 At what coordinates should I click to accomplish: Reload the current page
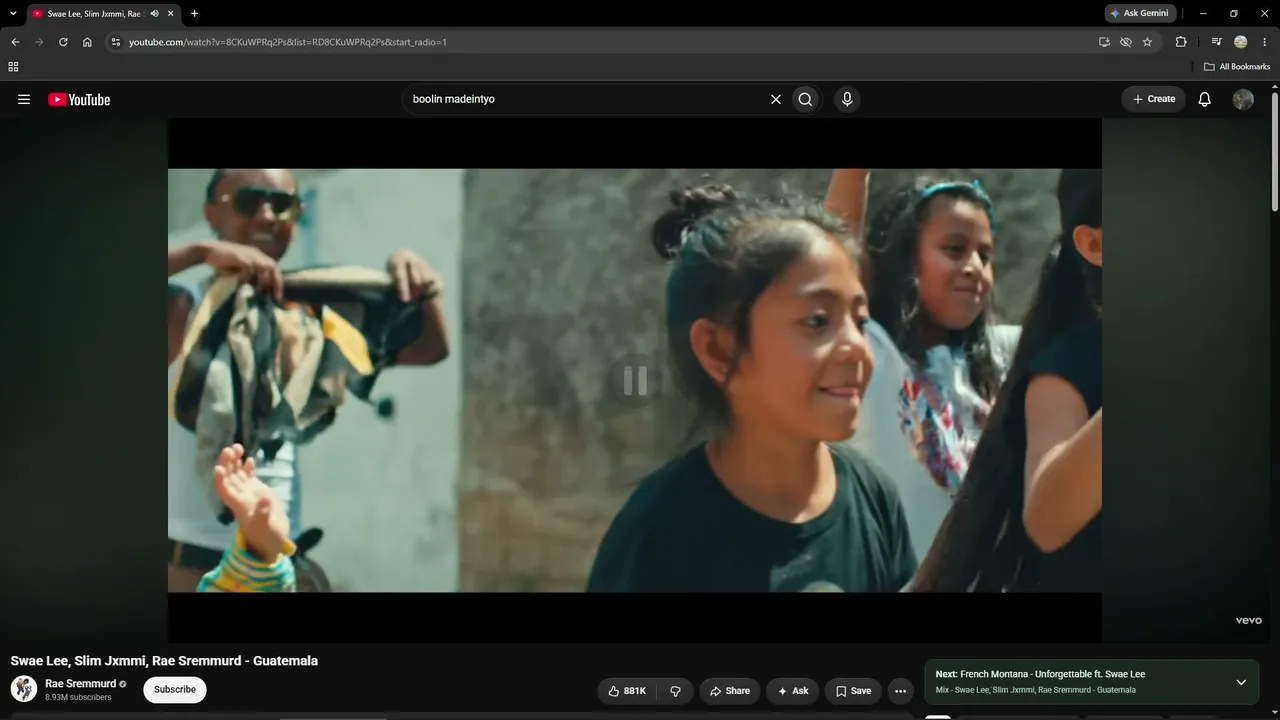coord(63,42)
